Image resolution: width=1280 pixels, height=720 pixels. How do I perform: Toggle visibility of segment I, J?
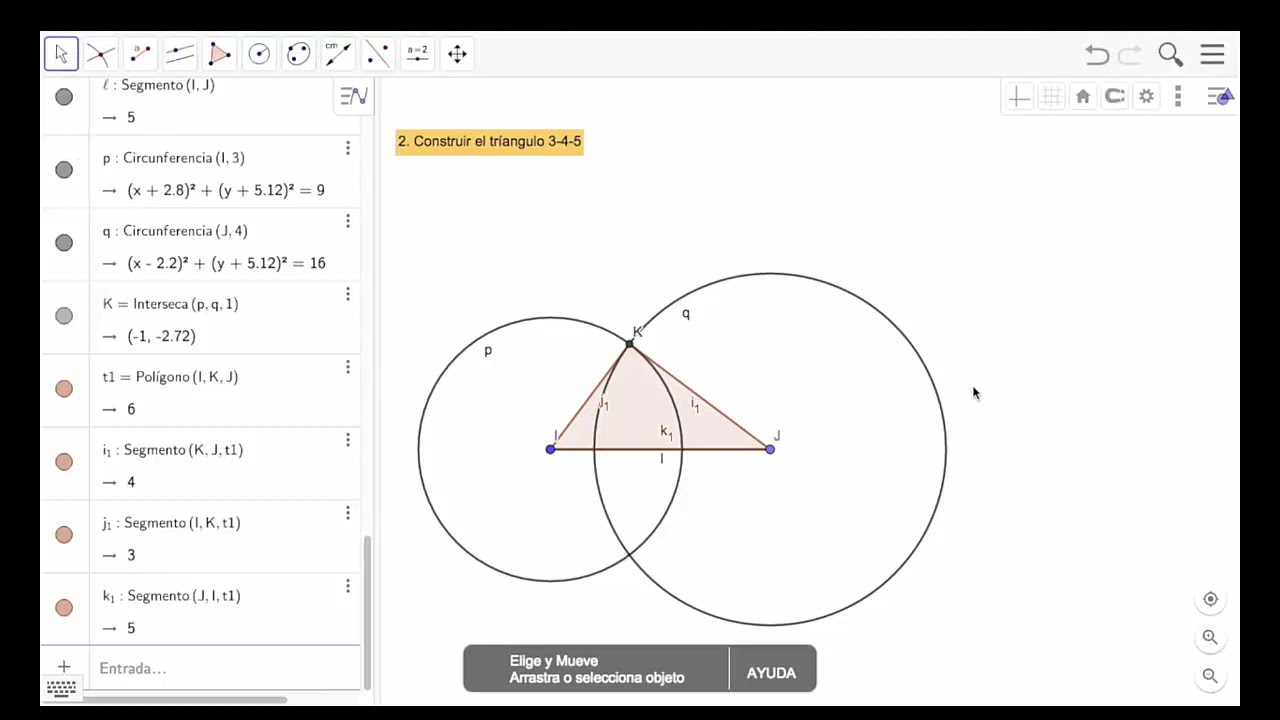click(x=64, y=97)
